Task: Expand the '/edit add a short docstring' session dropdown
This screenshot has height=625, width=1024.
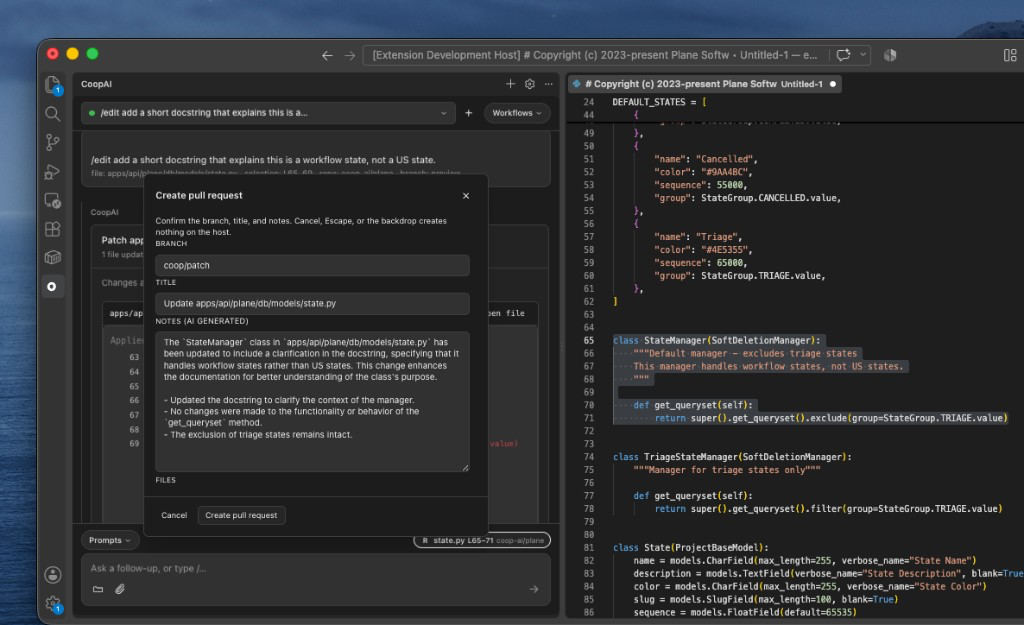Action: tap(268, 113)
